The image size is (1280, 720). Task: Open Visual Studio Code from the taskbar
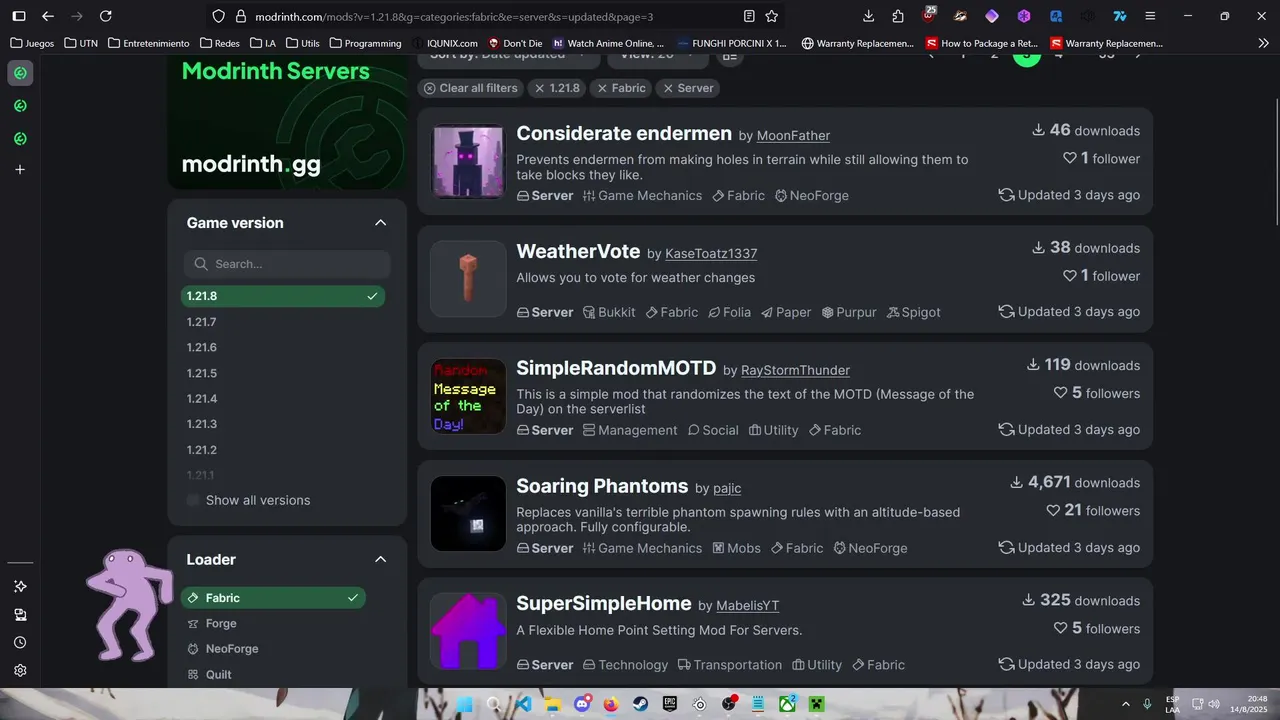pyautogui.click(x=523, y=704)
